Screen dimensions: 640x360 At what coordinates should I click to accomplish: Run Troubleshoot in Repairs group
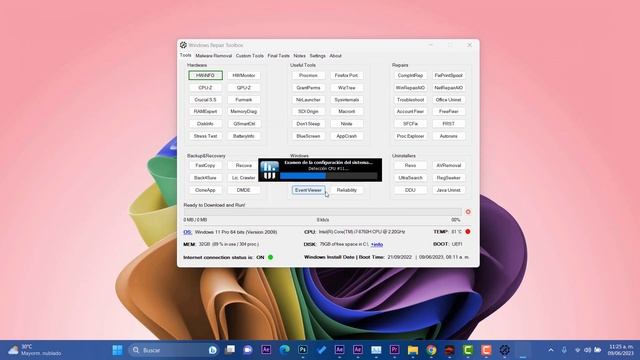point(410,100)
